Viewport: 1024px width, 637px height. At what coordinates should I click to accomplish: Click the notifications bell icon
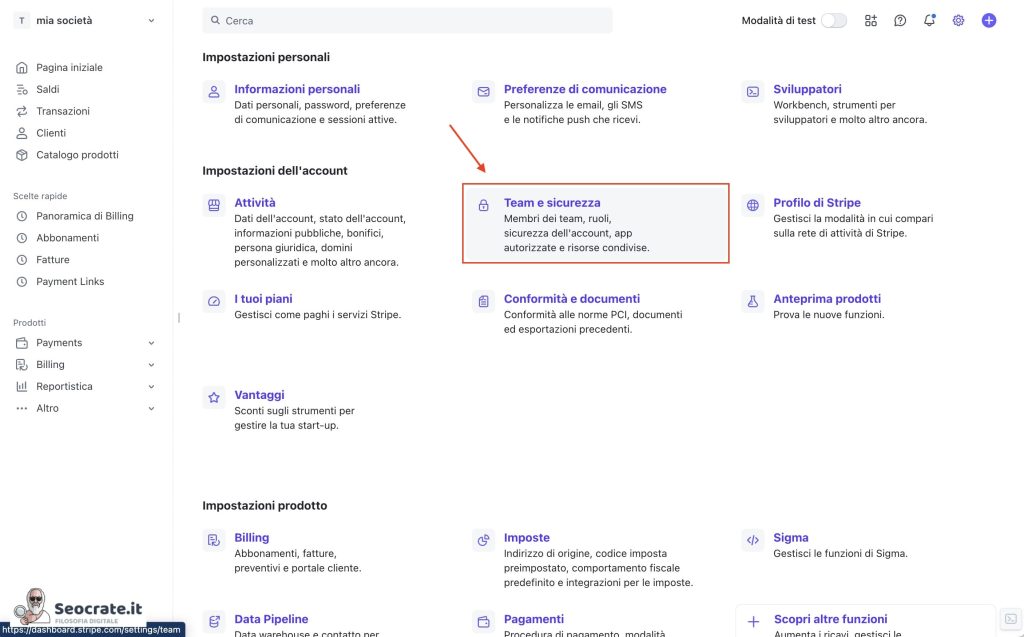tap(929, 20)
